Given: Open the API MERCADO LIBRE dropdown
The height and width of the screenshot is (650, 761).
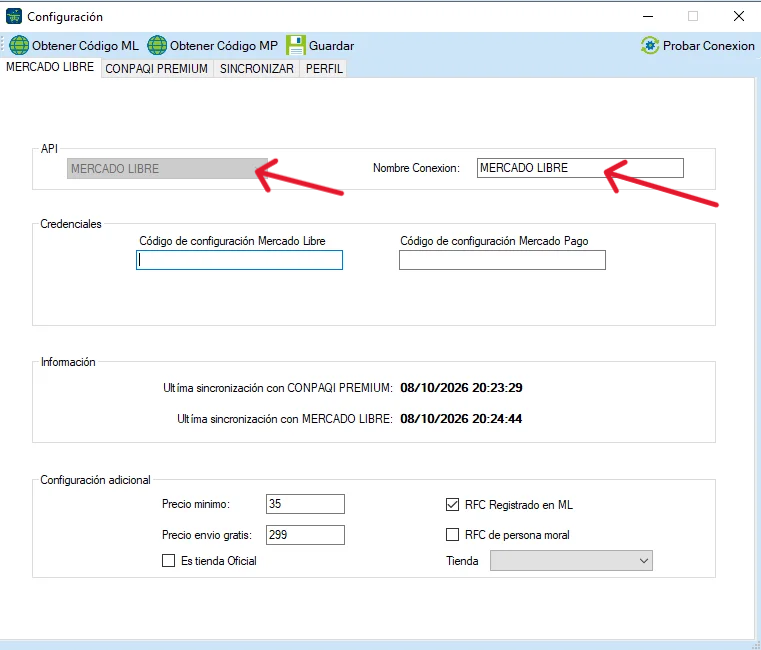Looking at the screenshot, I should point(167,168).
